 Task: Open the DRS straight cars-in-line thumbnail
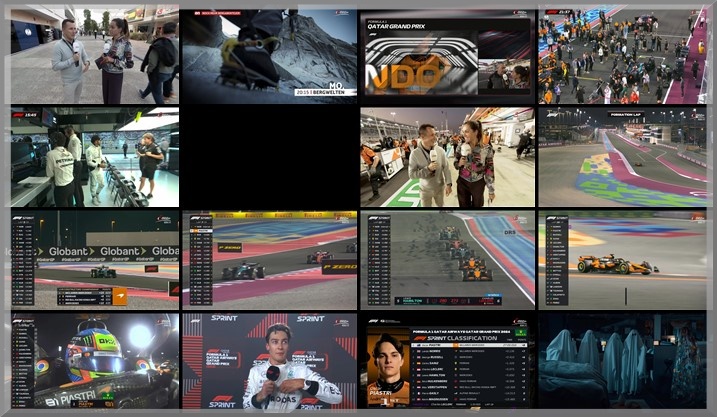[447, 260]
